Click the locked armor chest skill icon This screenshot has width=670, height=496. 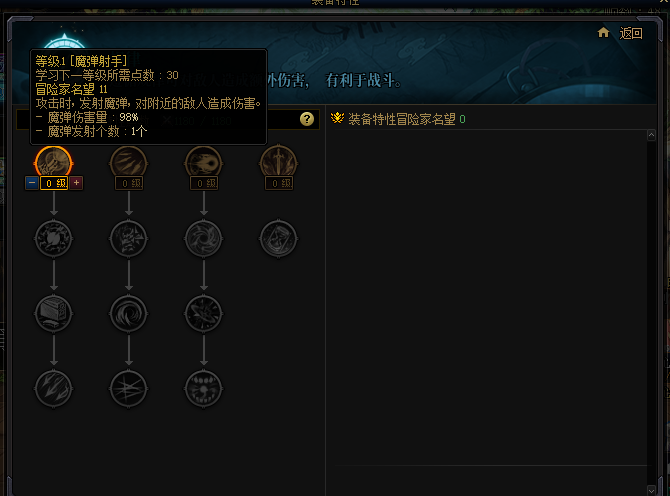53,314
